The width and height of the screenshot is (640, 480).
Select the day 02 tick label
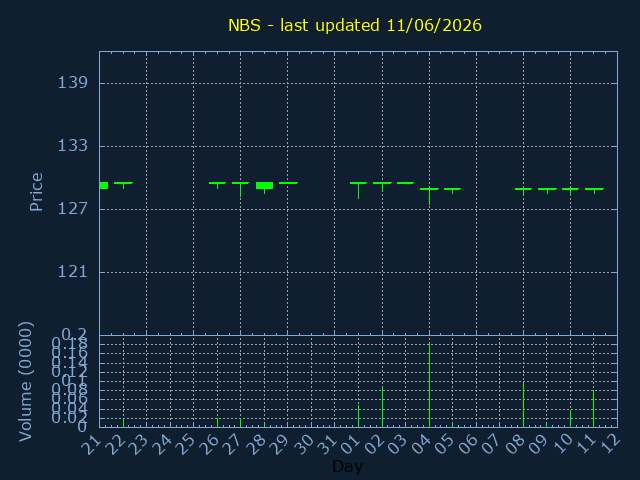(x=373, y=444)
